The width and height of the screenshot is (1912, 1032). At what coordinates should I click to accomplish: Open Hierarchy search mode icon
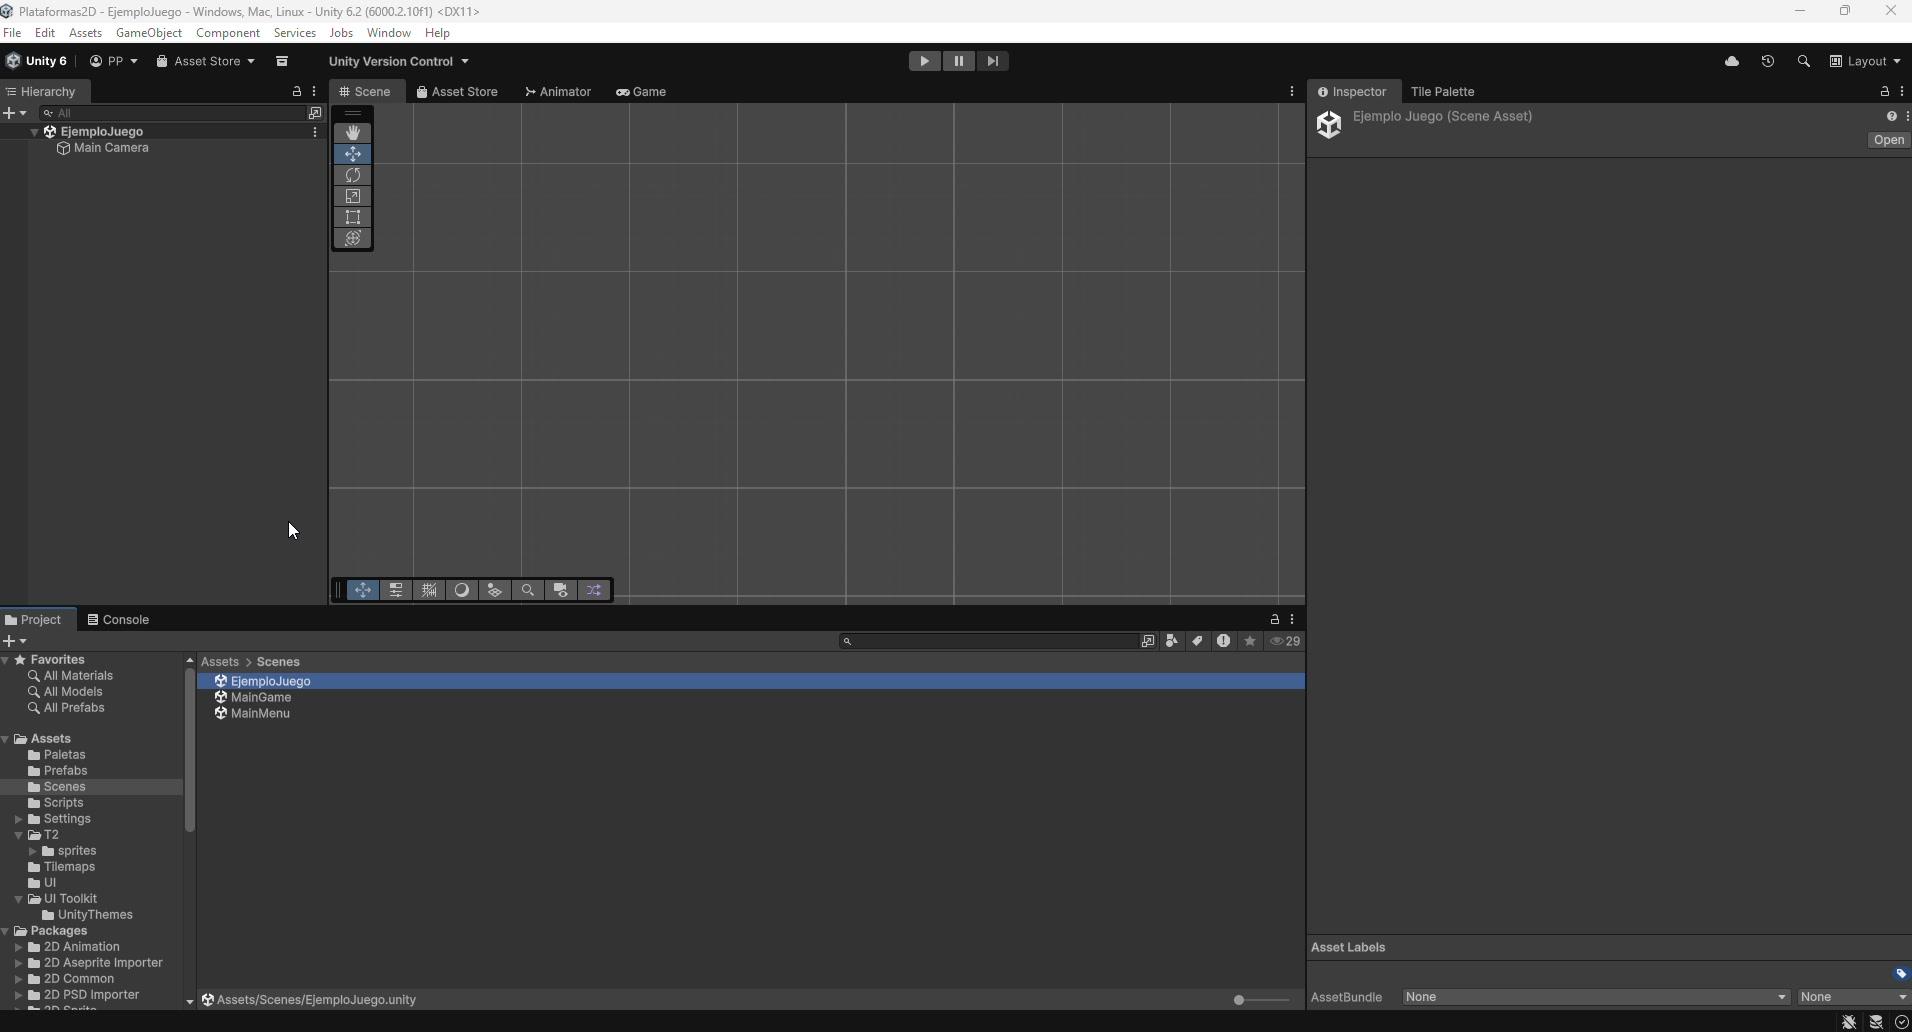pyautogui.click(x=315, y=113)
